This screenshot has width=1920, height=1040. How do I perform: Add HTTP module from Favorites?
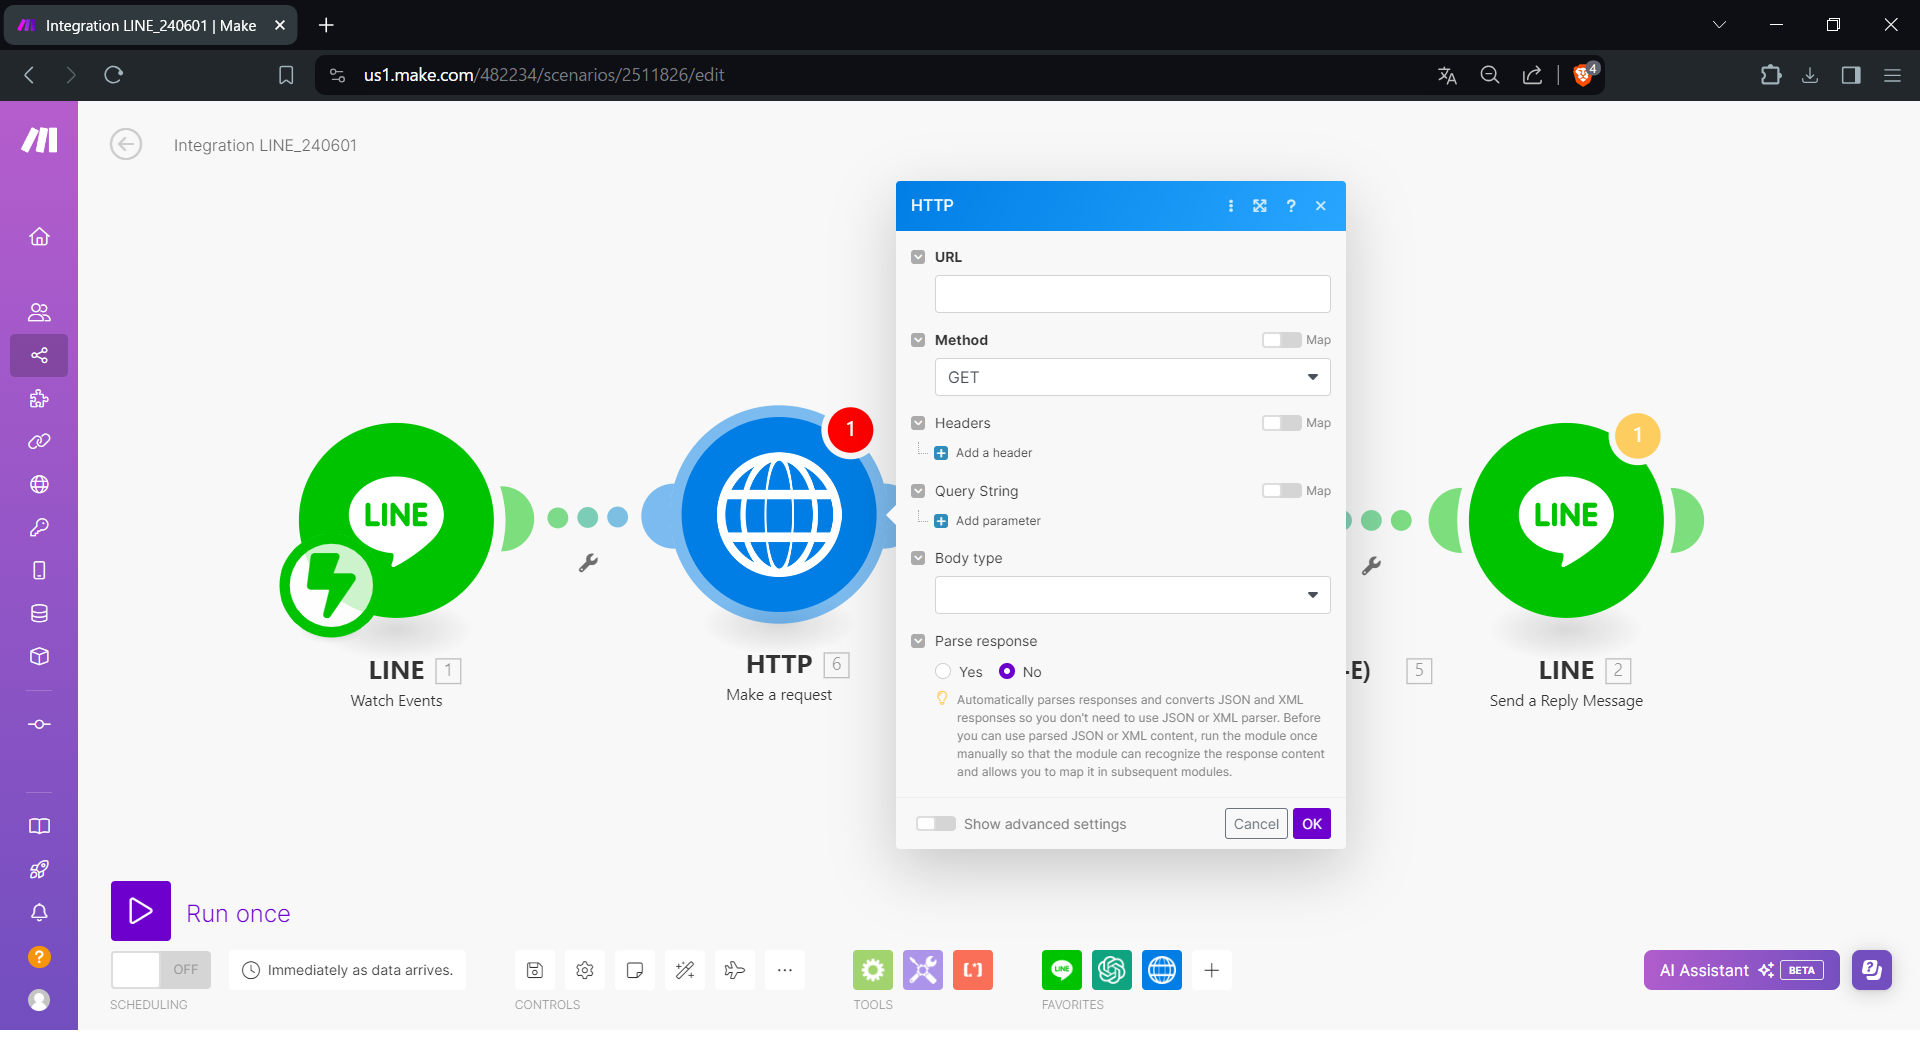tap(1162, 970)
